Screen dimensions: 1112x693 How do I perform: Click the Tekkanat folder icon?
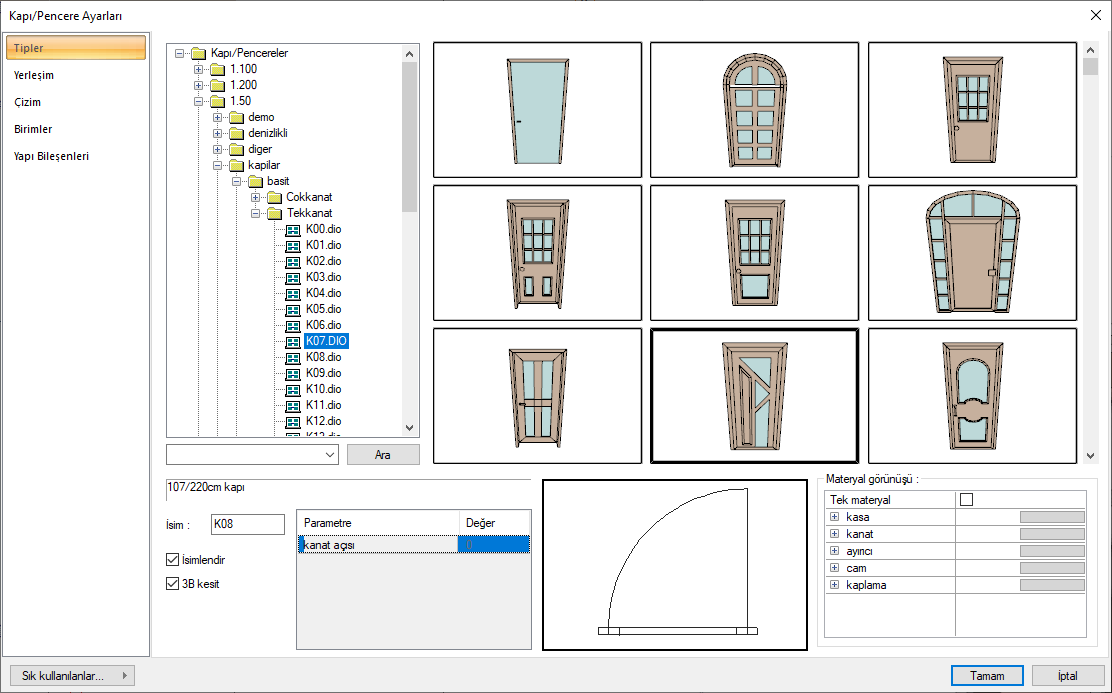tap(274, 213)
